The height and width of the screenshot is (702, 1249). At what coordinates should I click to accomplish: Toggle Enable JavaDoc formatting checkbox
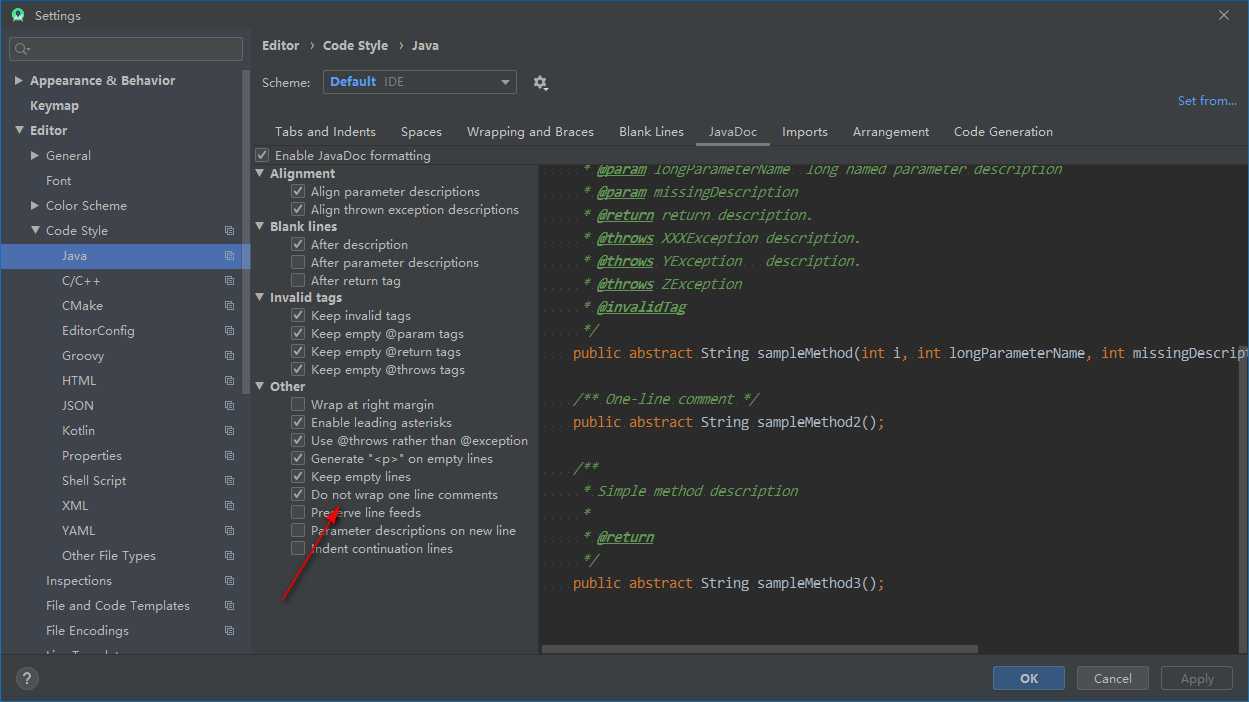click(262, 156)
